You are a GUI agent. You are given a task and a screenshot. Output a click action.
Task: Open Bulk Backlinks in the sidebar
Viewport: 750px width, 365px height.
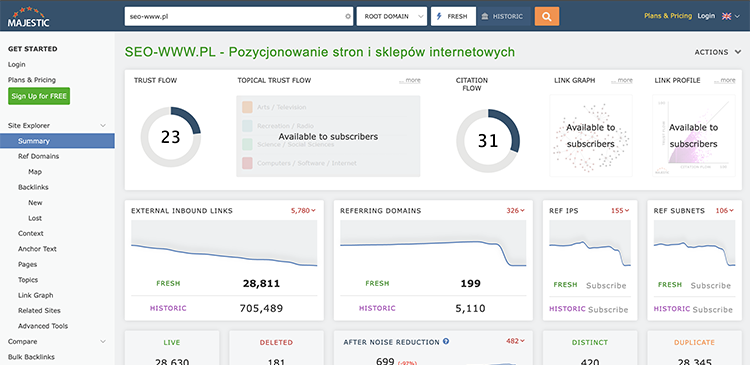pyautogui.click(x=31, y=357)
